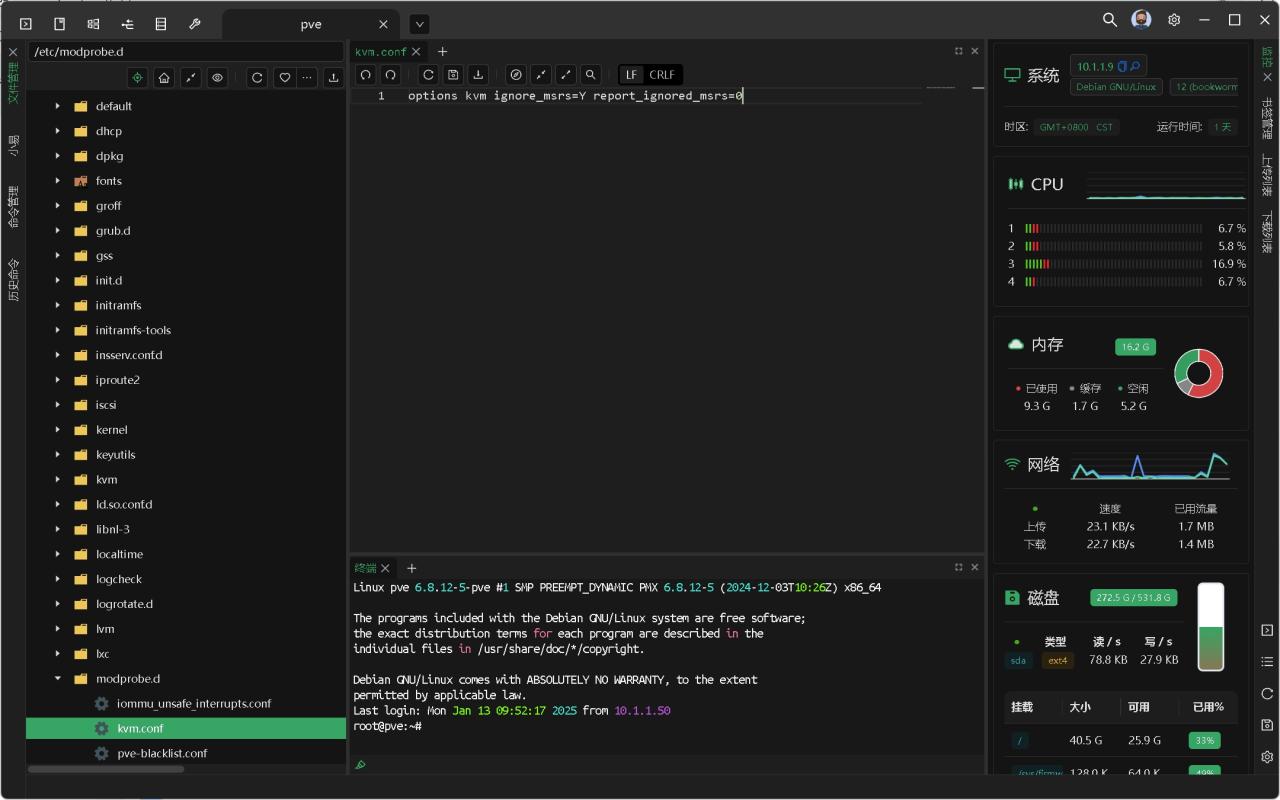Click the wrench tools icon in top bar
This screenshot has height=800, width=1280.
click(195, 23)
